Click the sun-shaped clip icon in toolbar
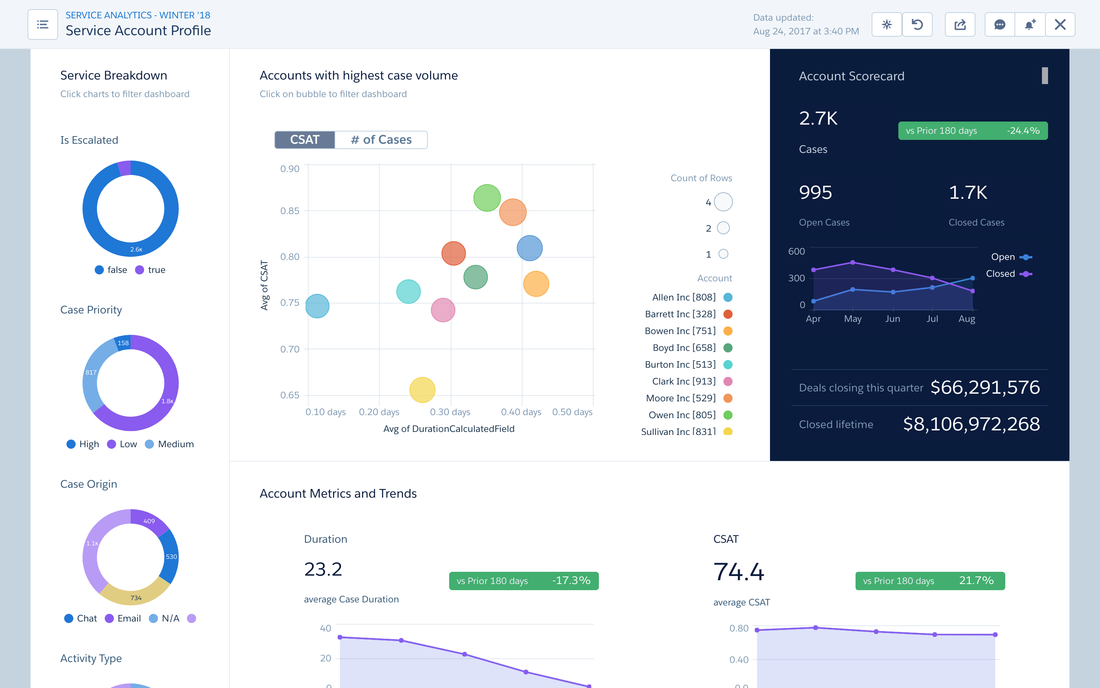1100x688 pixels. tap(887, 25)
